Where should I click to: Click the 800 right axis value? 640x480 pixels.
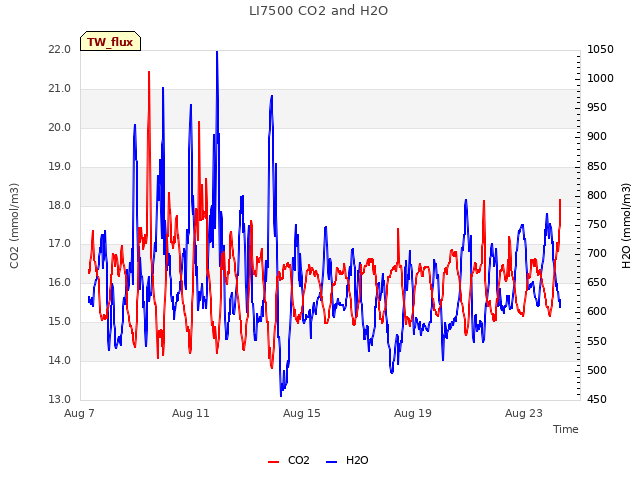(597, 195)
